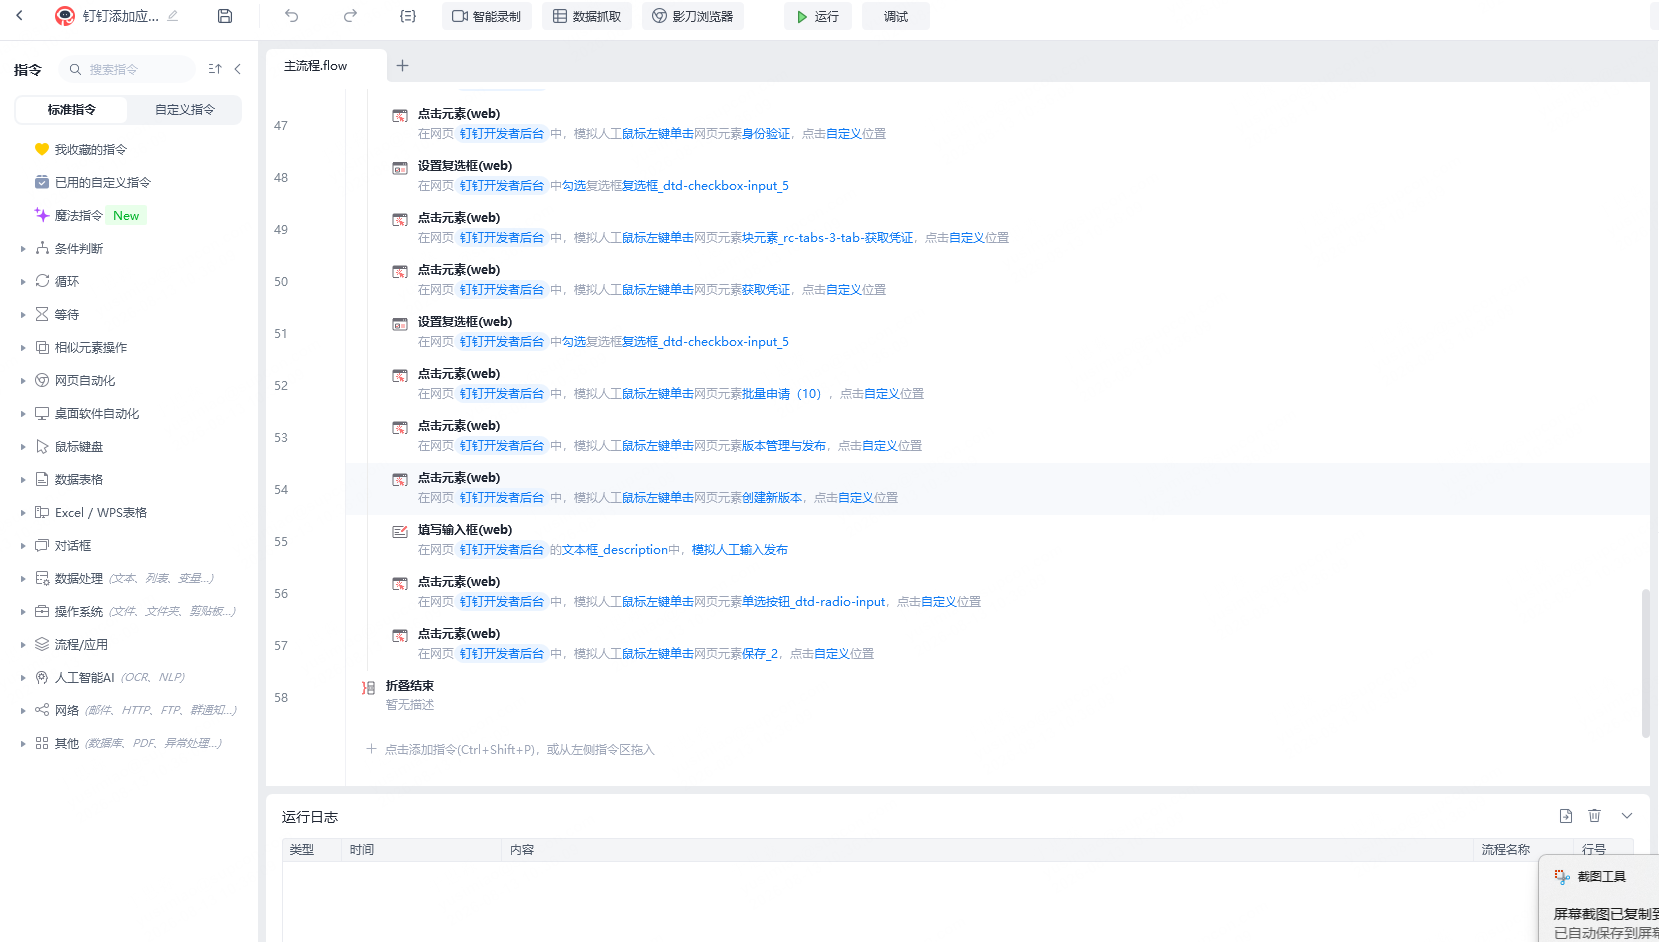Open the 版本管理与发布 element link
Screen dimensions: 1659x942
point(784,446)
